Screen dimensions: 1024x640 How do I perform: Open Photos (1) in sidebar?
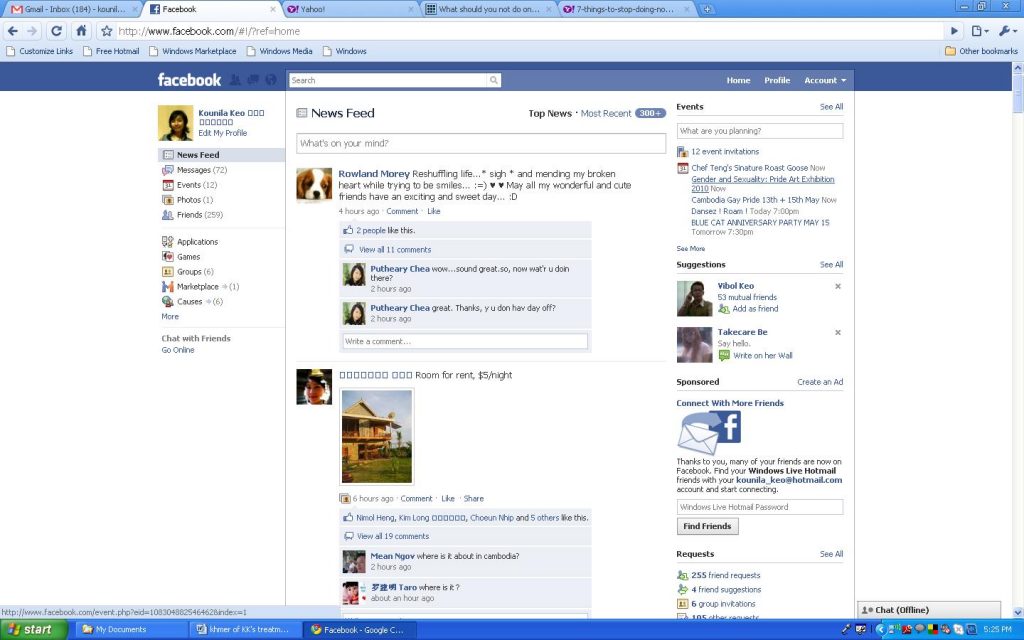tap(194, 200)
